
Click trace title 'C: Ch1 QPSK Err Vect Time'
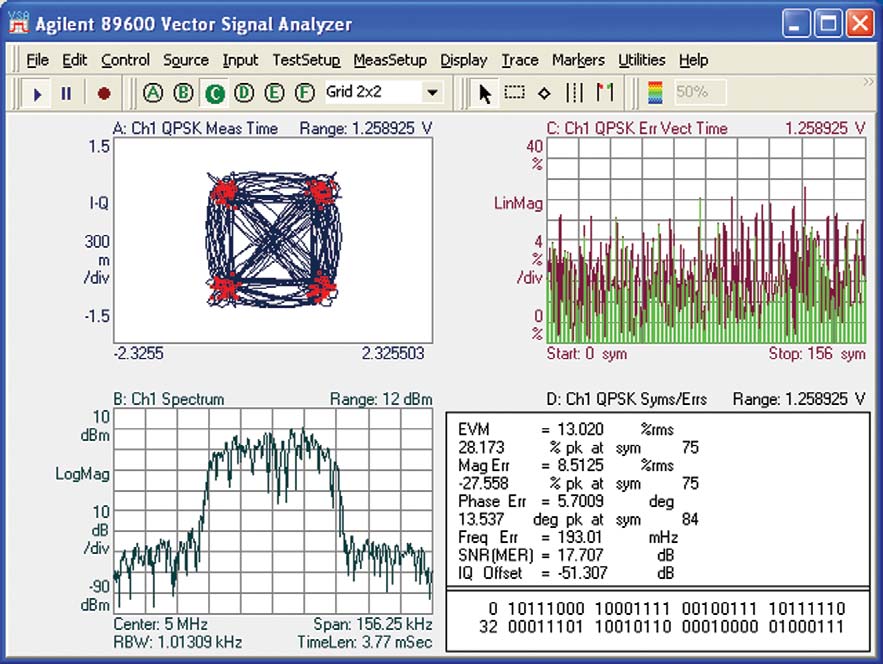[x=637, y=128]
